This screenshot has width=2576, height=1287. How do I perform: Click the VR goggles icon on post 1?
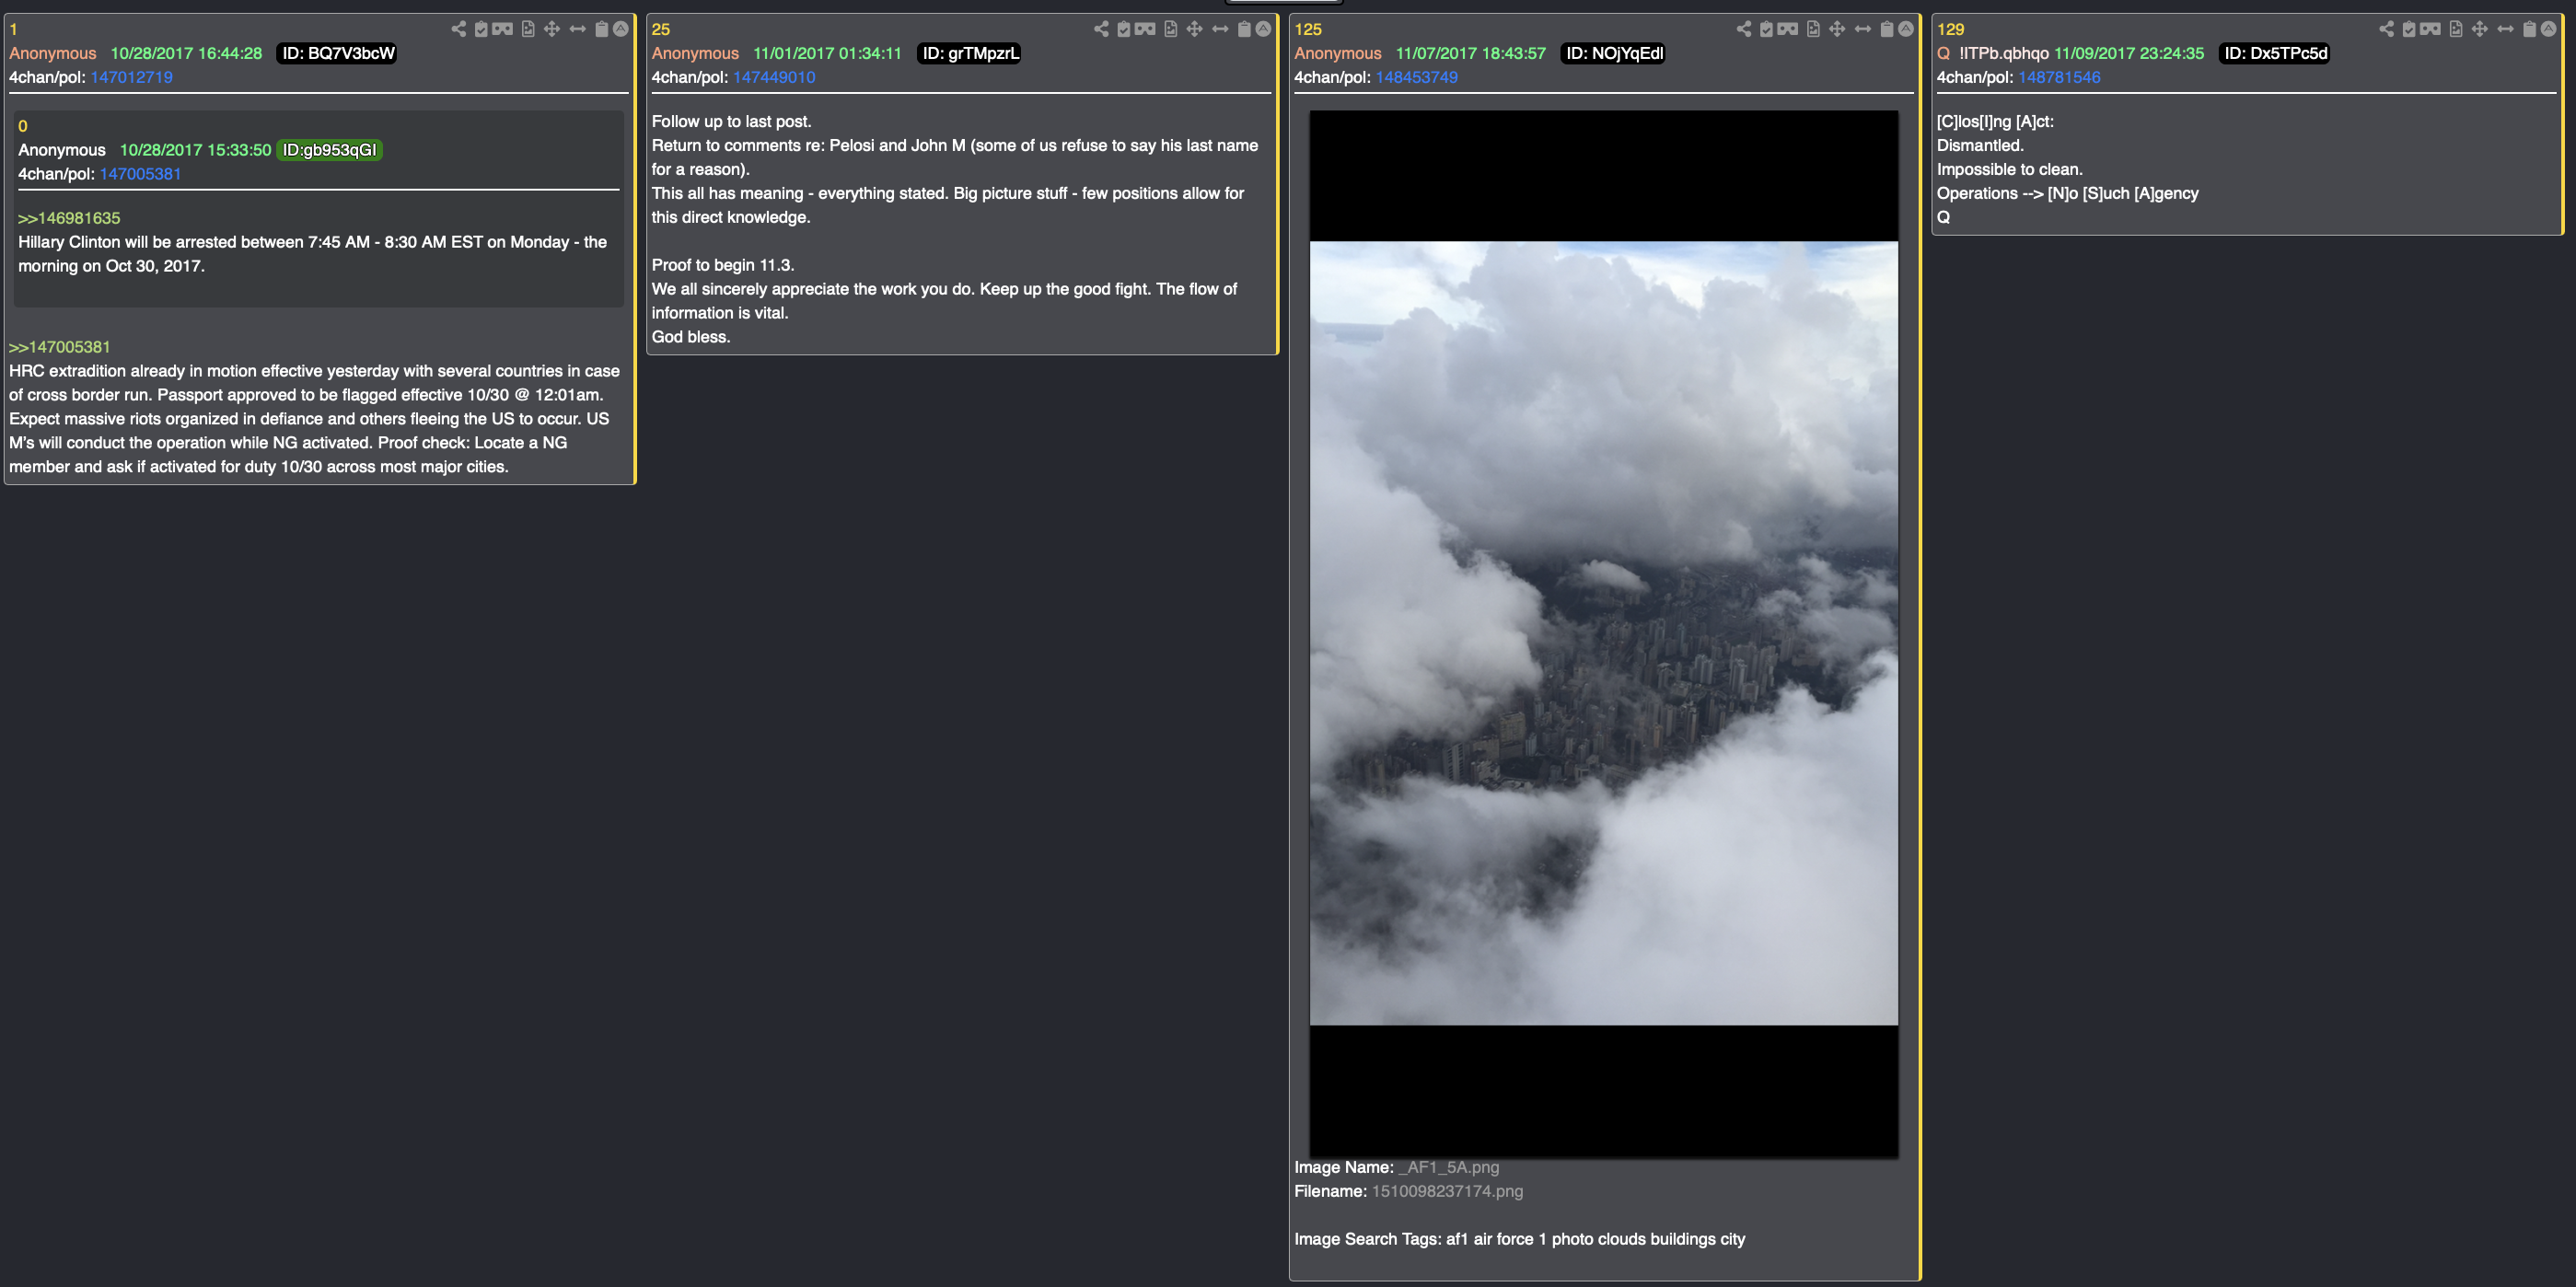(502, 29)
